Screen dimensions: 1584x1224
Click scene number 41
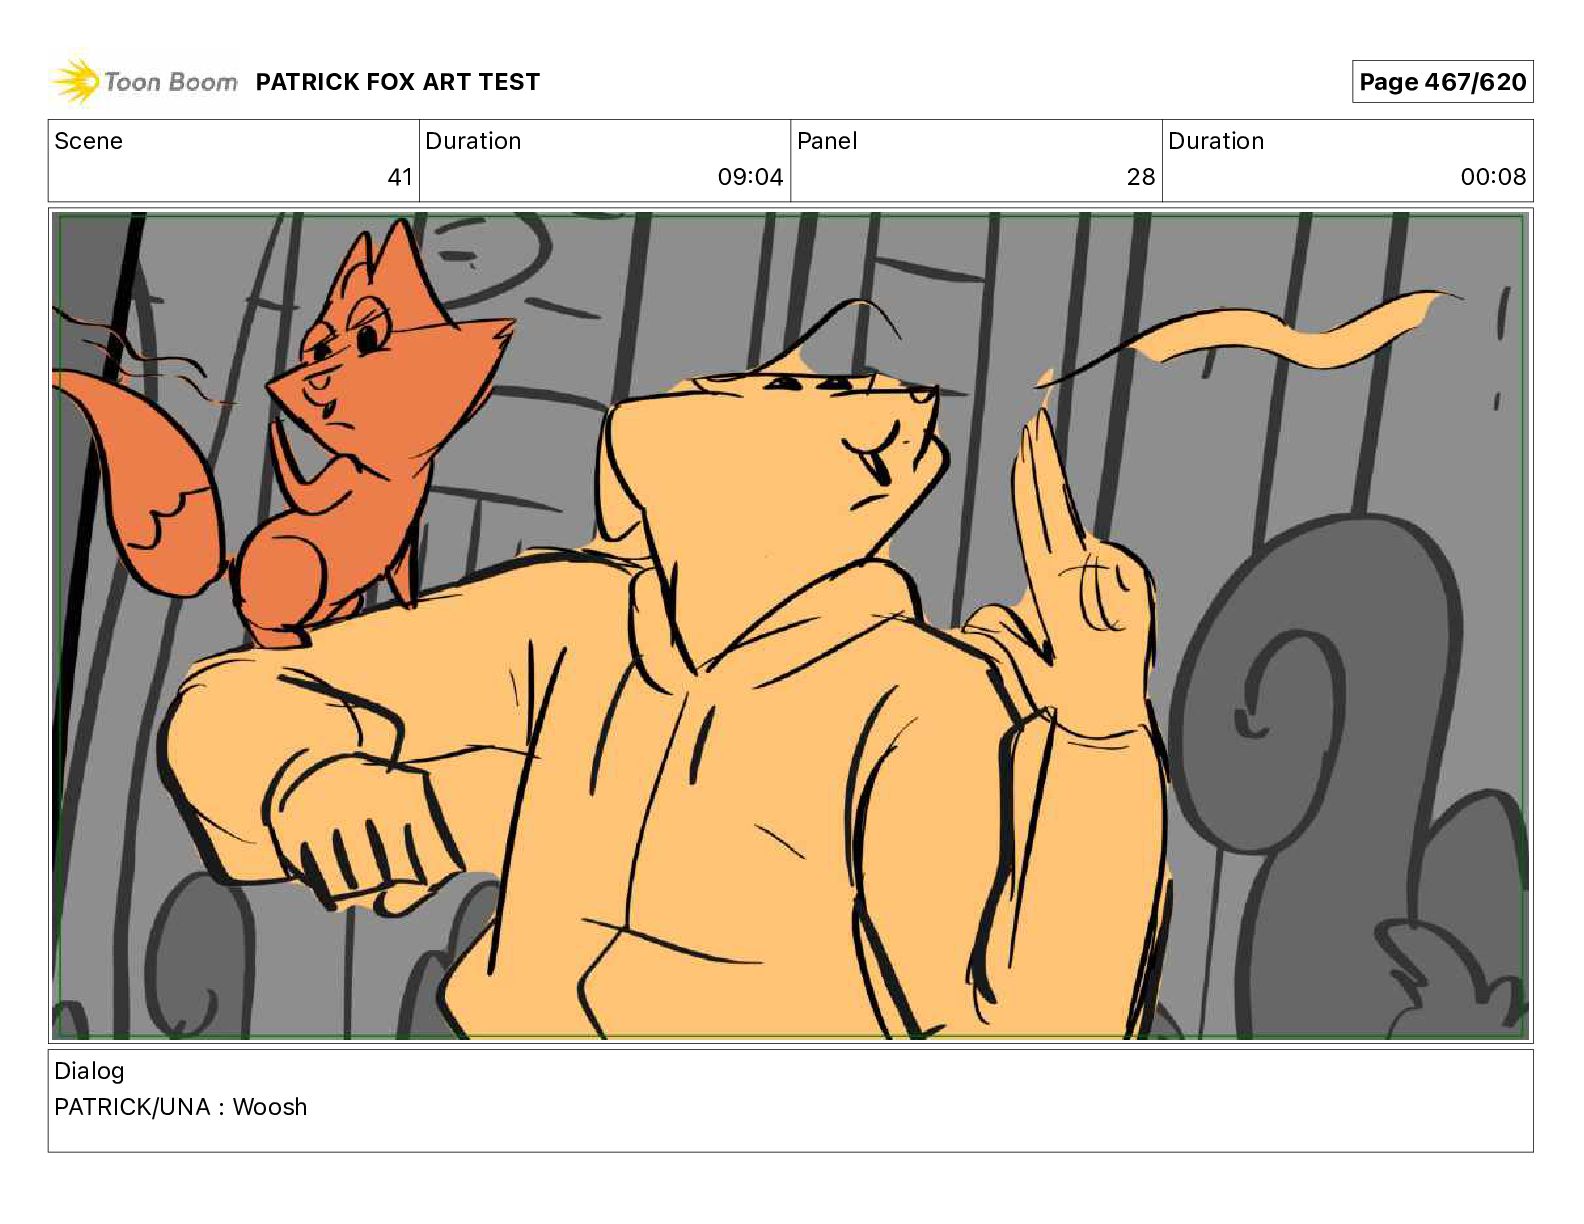(x=400, y=177)
